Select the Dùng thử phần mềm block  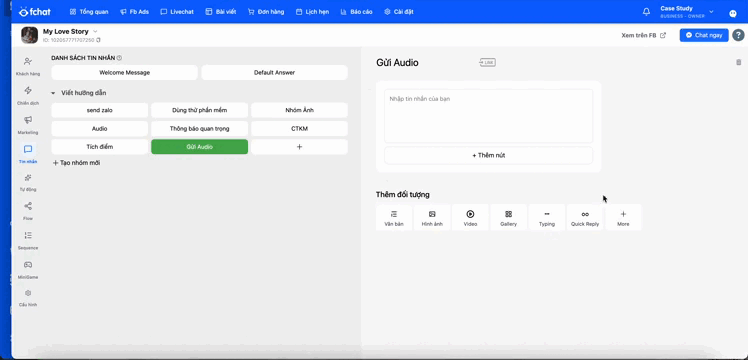199,110
